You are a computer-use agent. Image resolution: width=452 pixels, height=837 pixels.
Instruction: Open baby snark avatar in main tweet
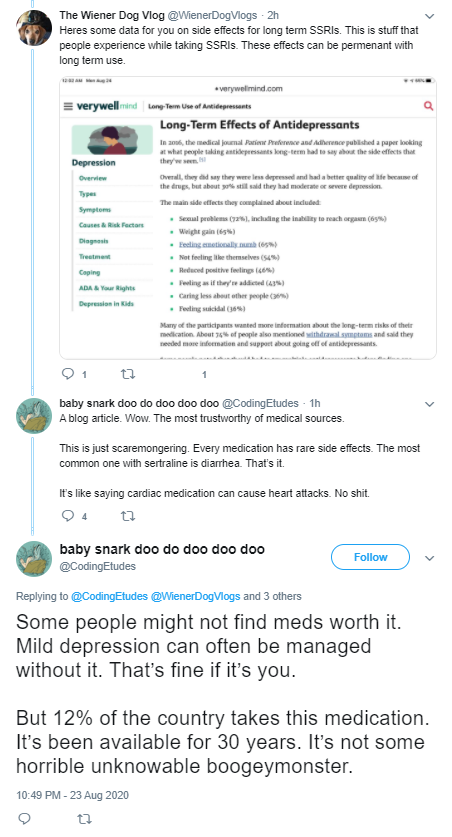(35, 558)
